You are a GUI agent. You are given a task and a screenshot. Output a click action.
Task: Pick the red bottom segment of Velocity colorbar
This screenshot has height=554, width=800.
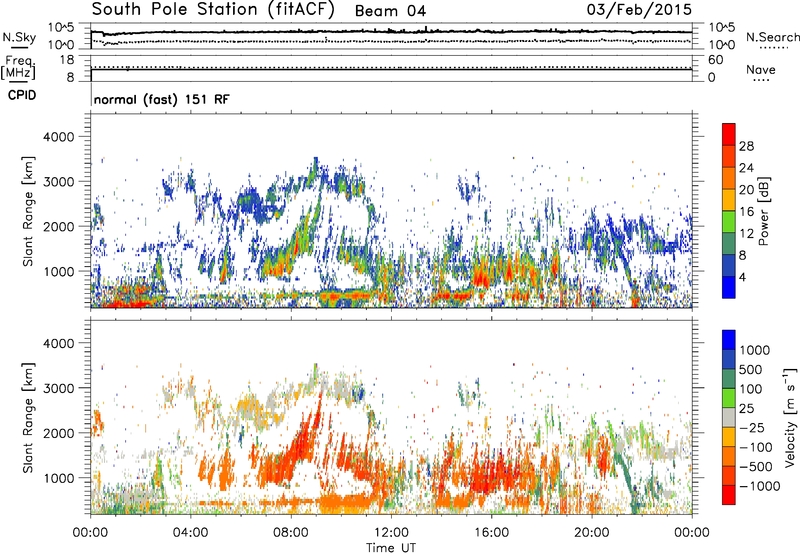coord(729,495)
